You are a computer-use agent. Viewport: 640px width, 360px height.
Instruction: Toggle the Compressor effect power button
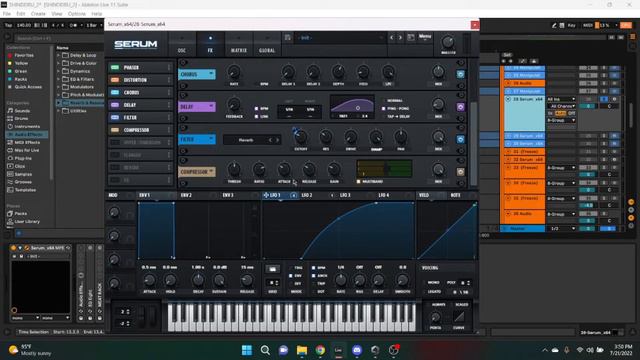click(x=460, y=172)
